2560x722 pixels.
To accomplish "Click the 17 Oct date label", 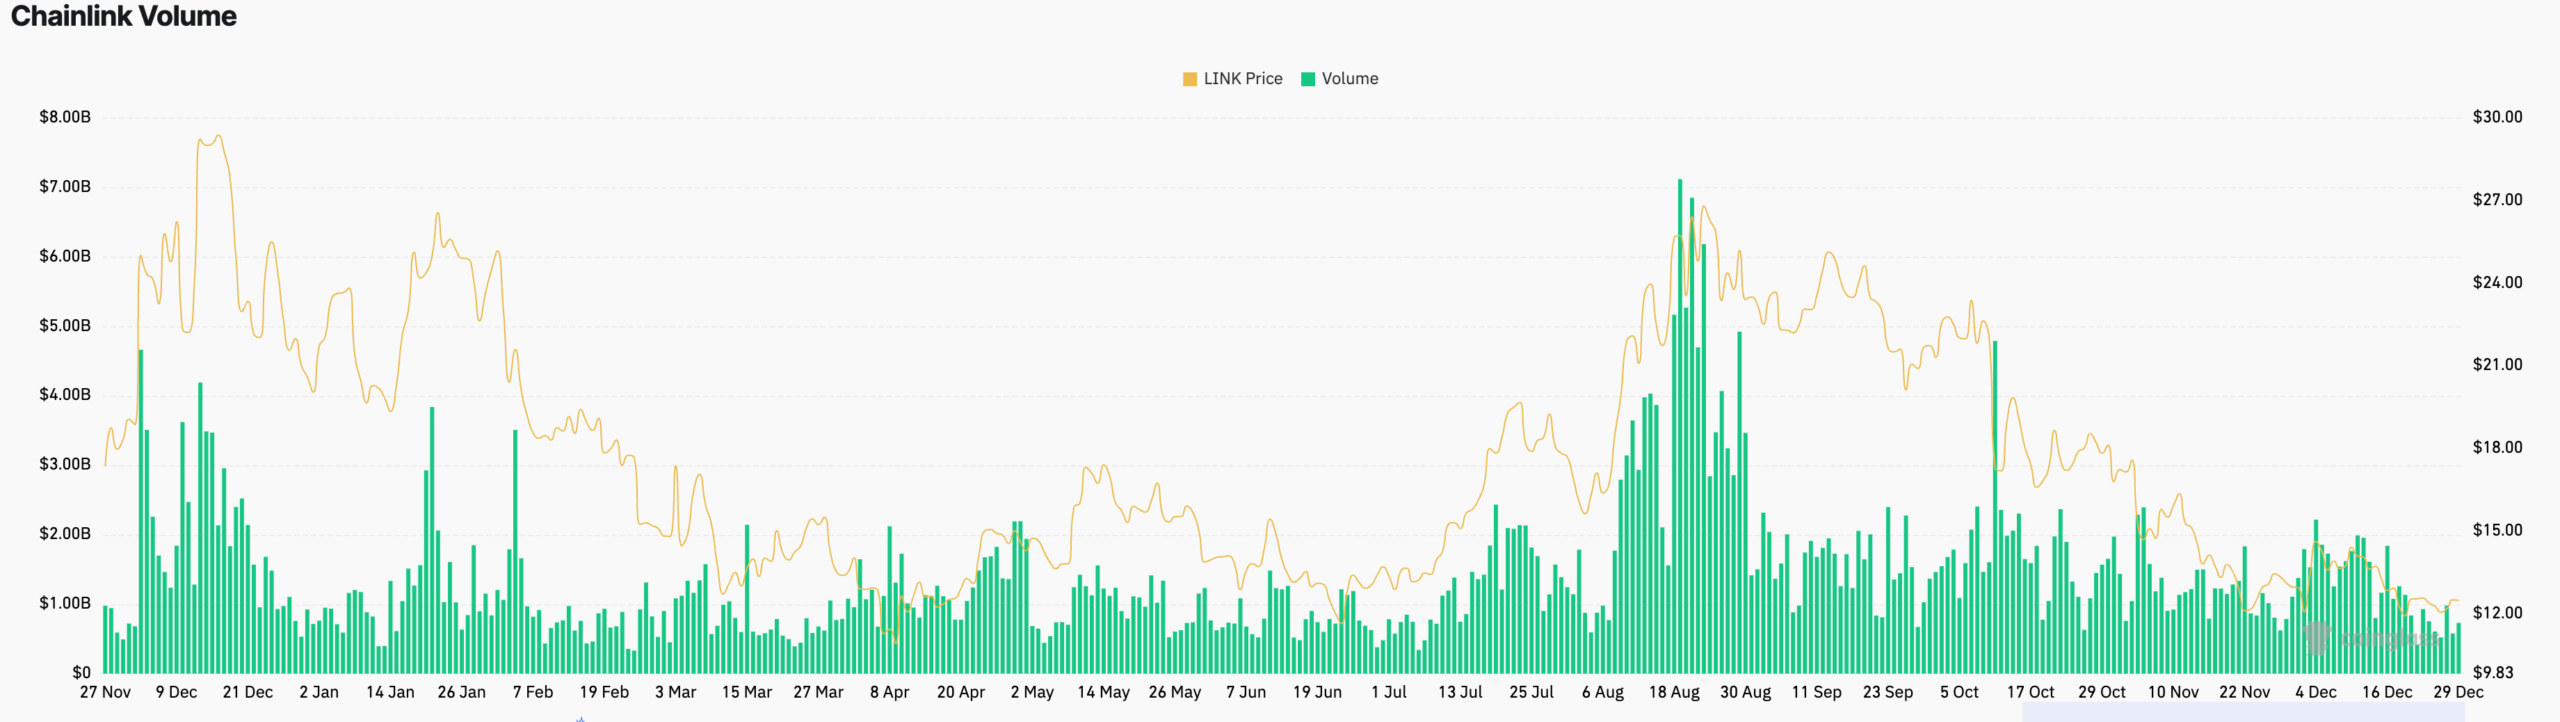I will pos(2031,692).
